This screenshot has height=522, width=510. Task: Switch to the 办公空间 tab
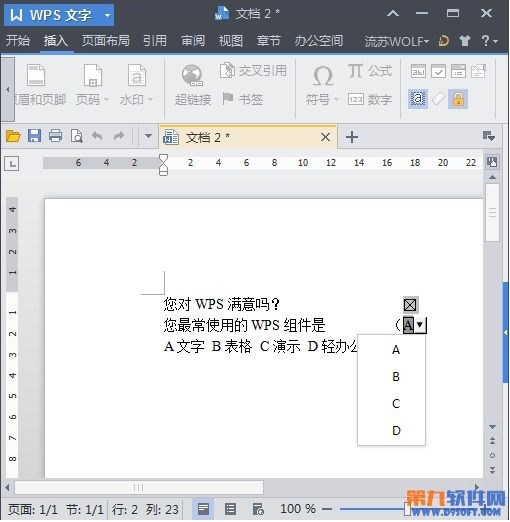[319, 41]
